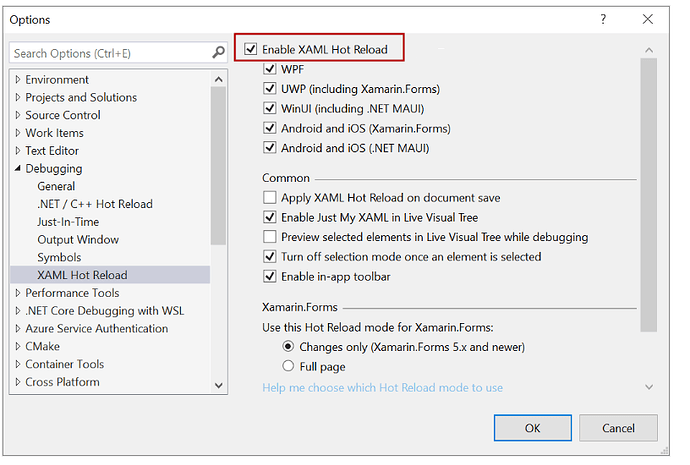This screenshot has height=465, width=690.
Task: Click the Text Editor label
Action: (52, 151)
